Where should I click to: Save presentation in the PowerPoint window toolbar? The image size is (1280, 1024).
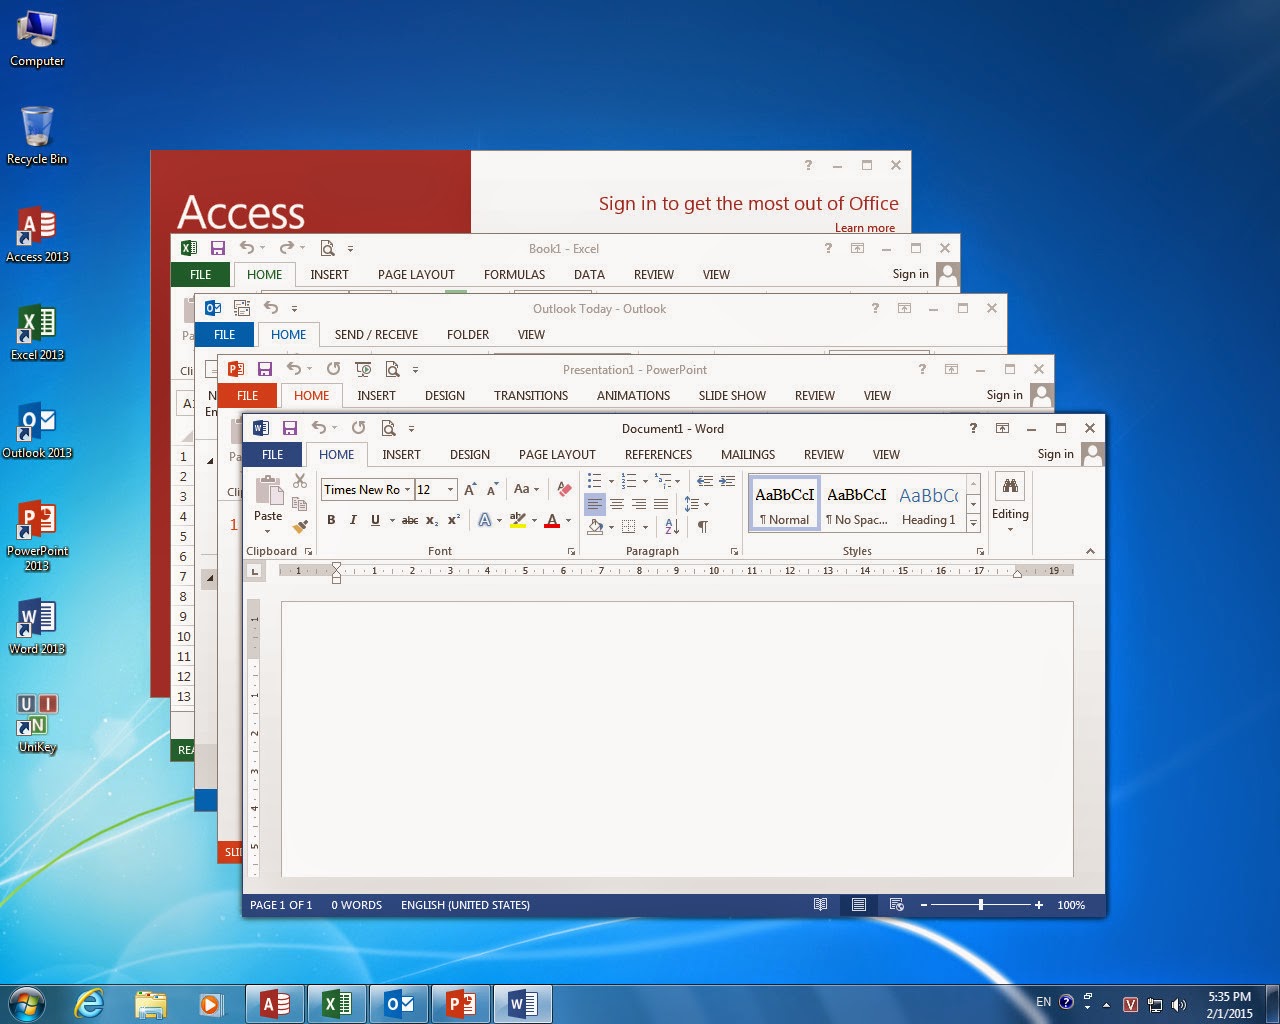(x=265, y=369)
